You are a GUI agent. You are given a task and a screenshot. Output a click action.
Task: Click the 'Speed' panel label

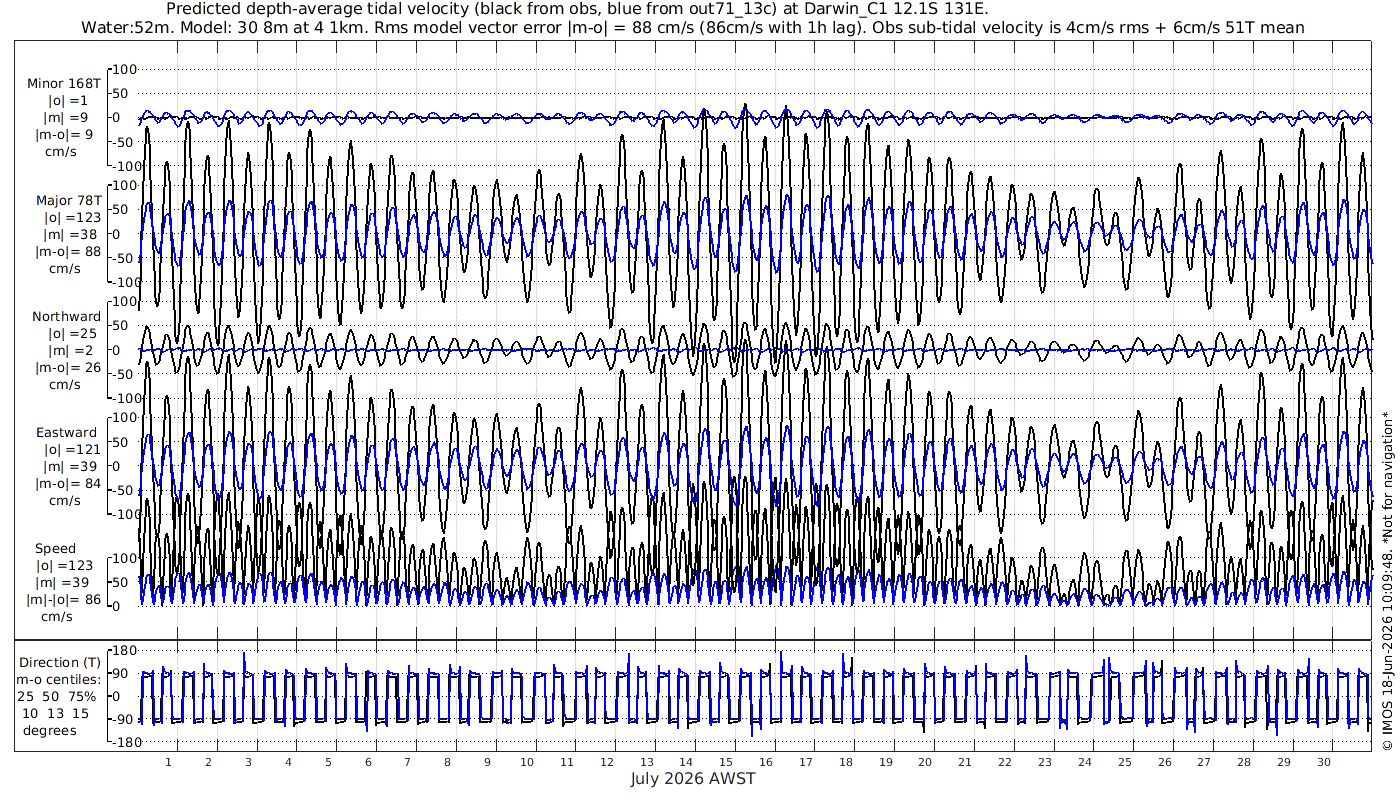55,549
